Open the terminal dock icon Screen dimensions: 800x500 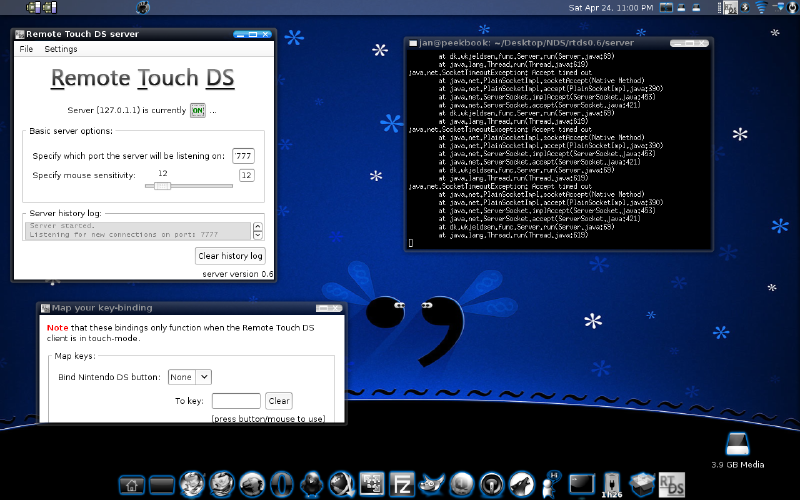pyautogui.click(x=582, y=484)
